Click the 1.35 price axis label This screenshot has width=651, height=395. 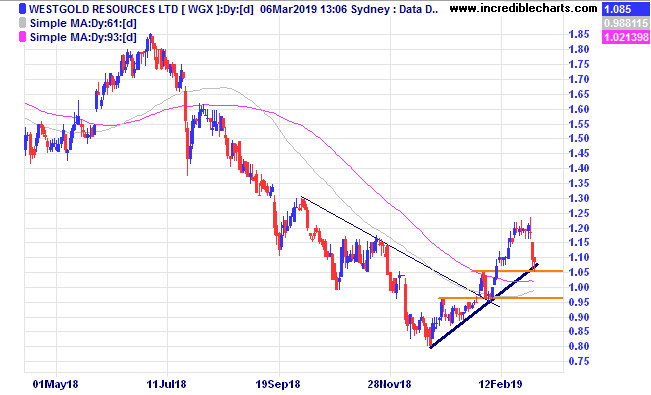coord(579,183)
